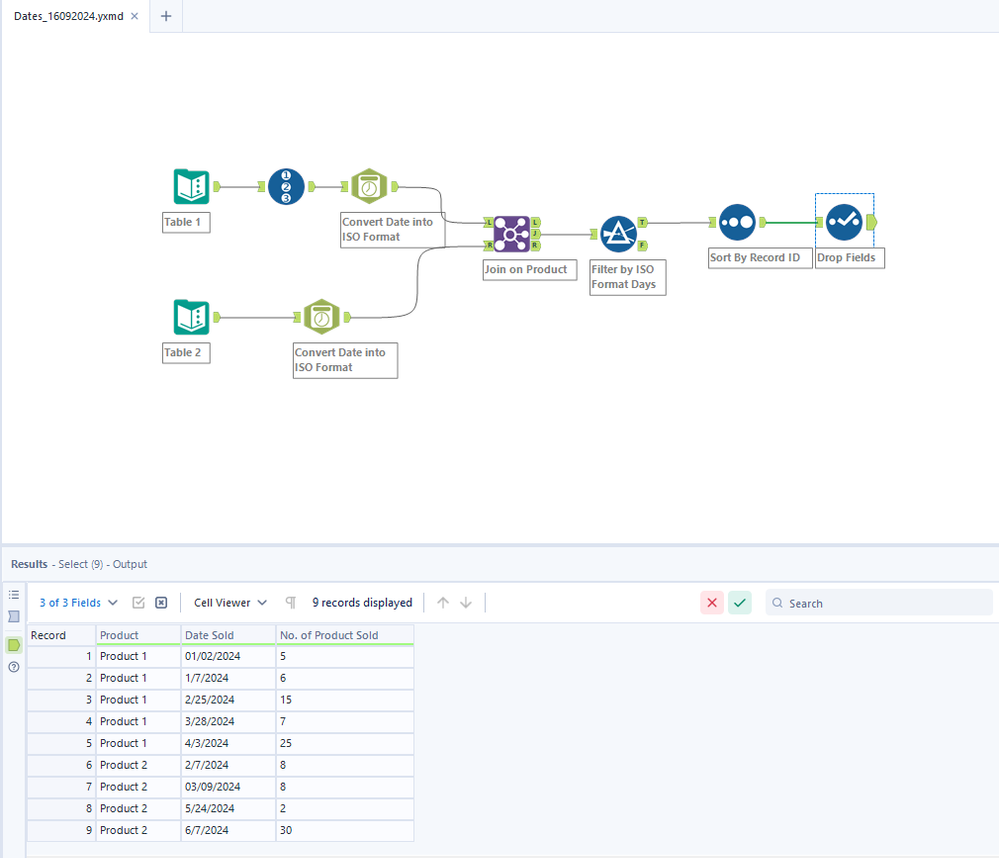Go to next record down arrow
Screen dimensions: 999x858
pos(466,603)
